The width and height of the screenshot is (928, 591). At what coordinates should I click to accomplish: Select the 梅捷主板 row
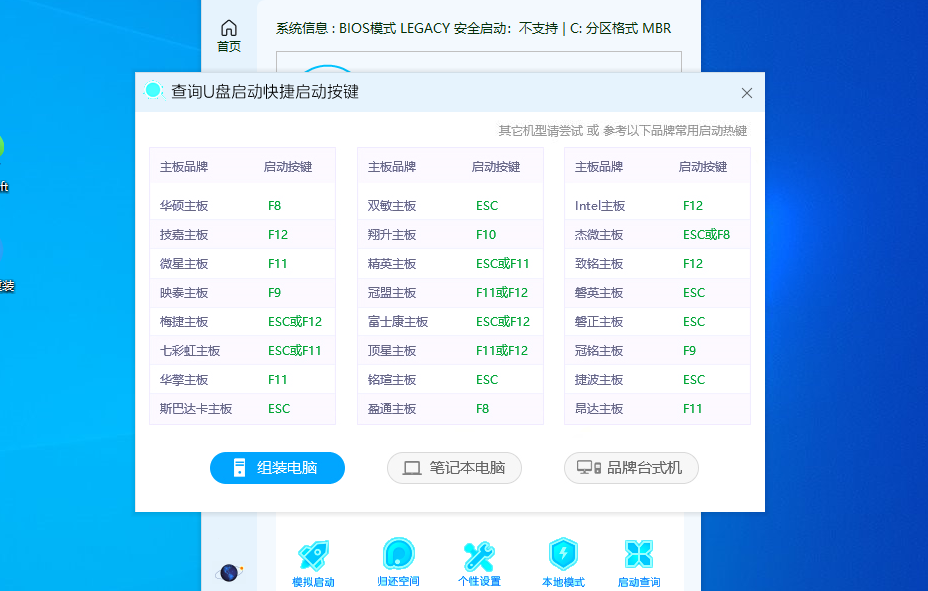[243, 321]
